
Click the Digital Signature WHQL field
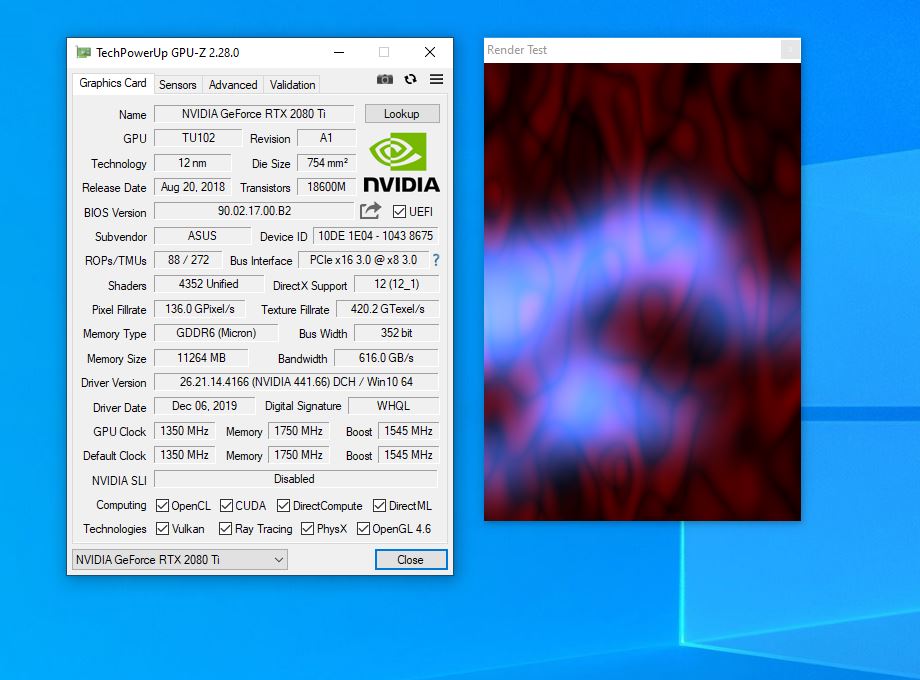393,406
